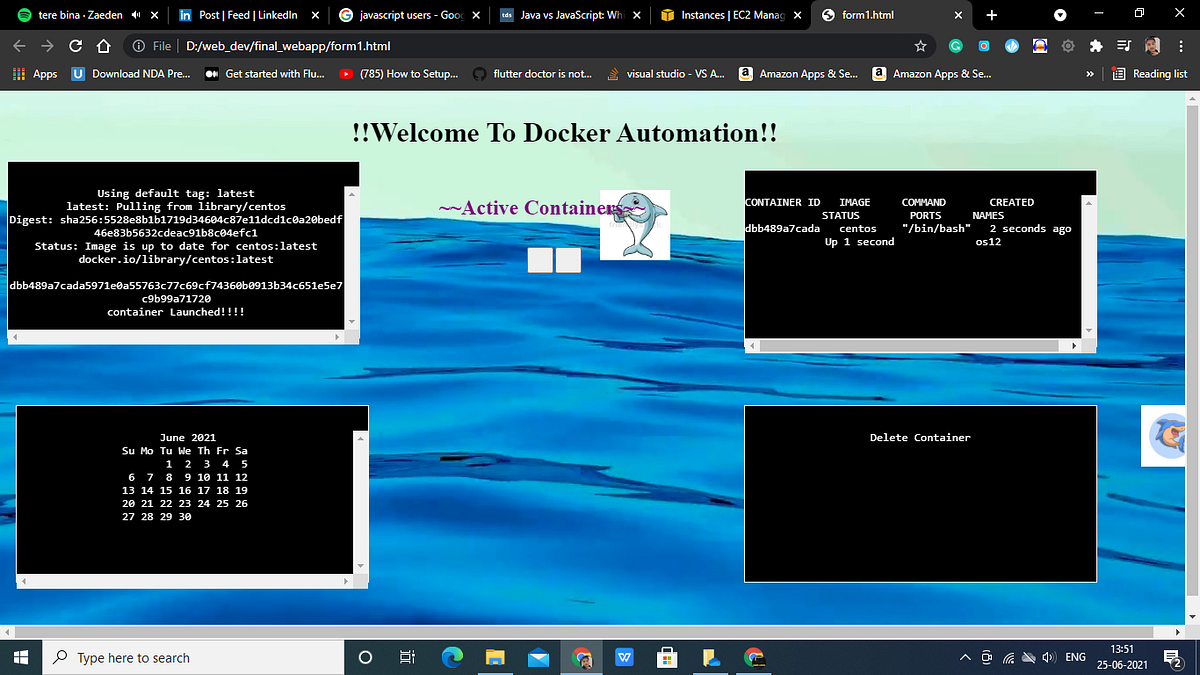Open Task View on the taskbar
Viewport: 1200px width, 675px height.
point(407,657)
